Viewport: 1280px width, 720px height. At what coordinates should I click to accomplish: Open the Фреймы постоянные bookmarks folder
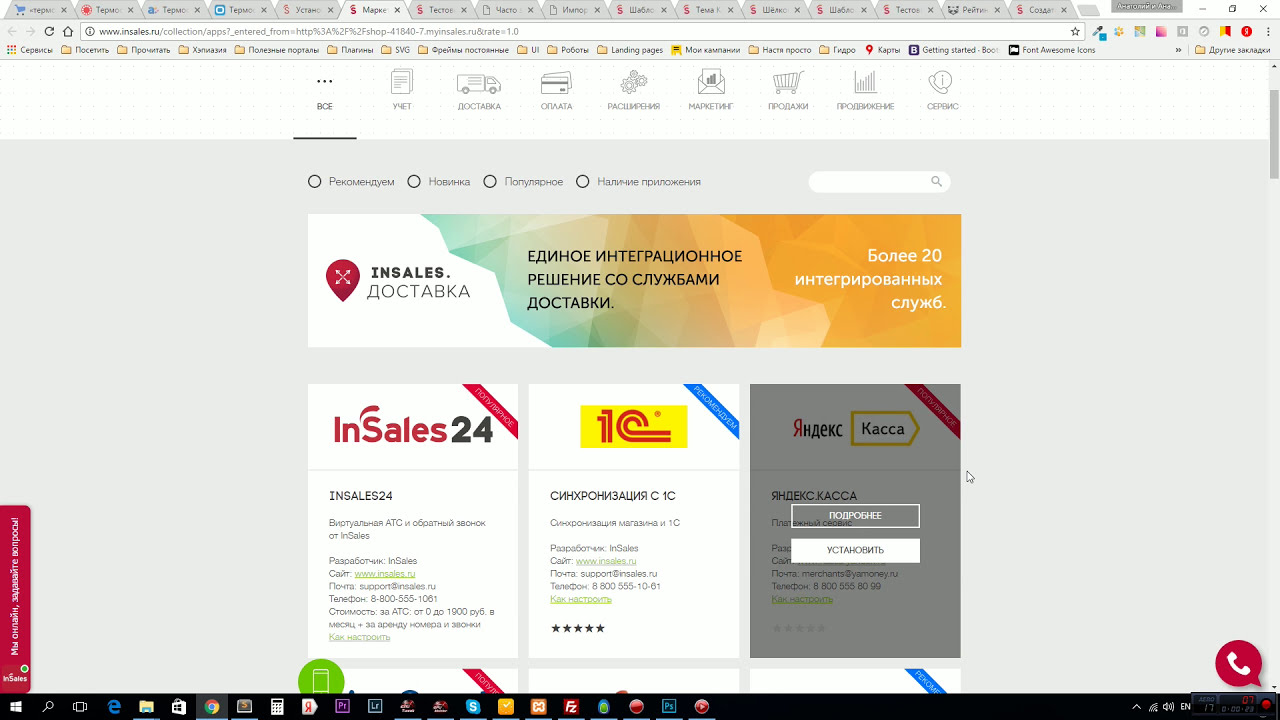point(461,50)
